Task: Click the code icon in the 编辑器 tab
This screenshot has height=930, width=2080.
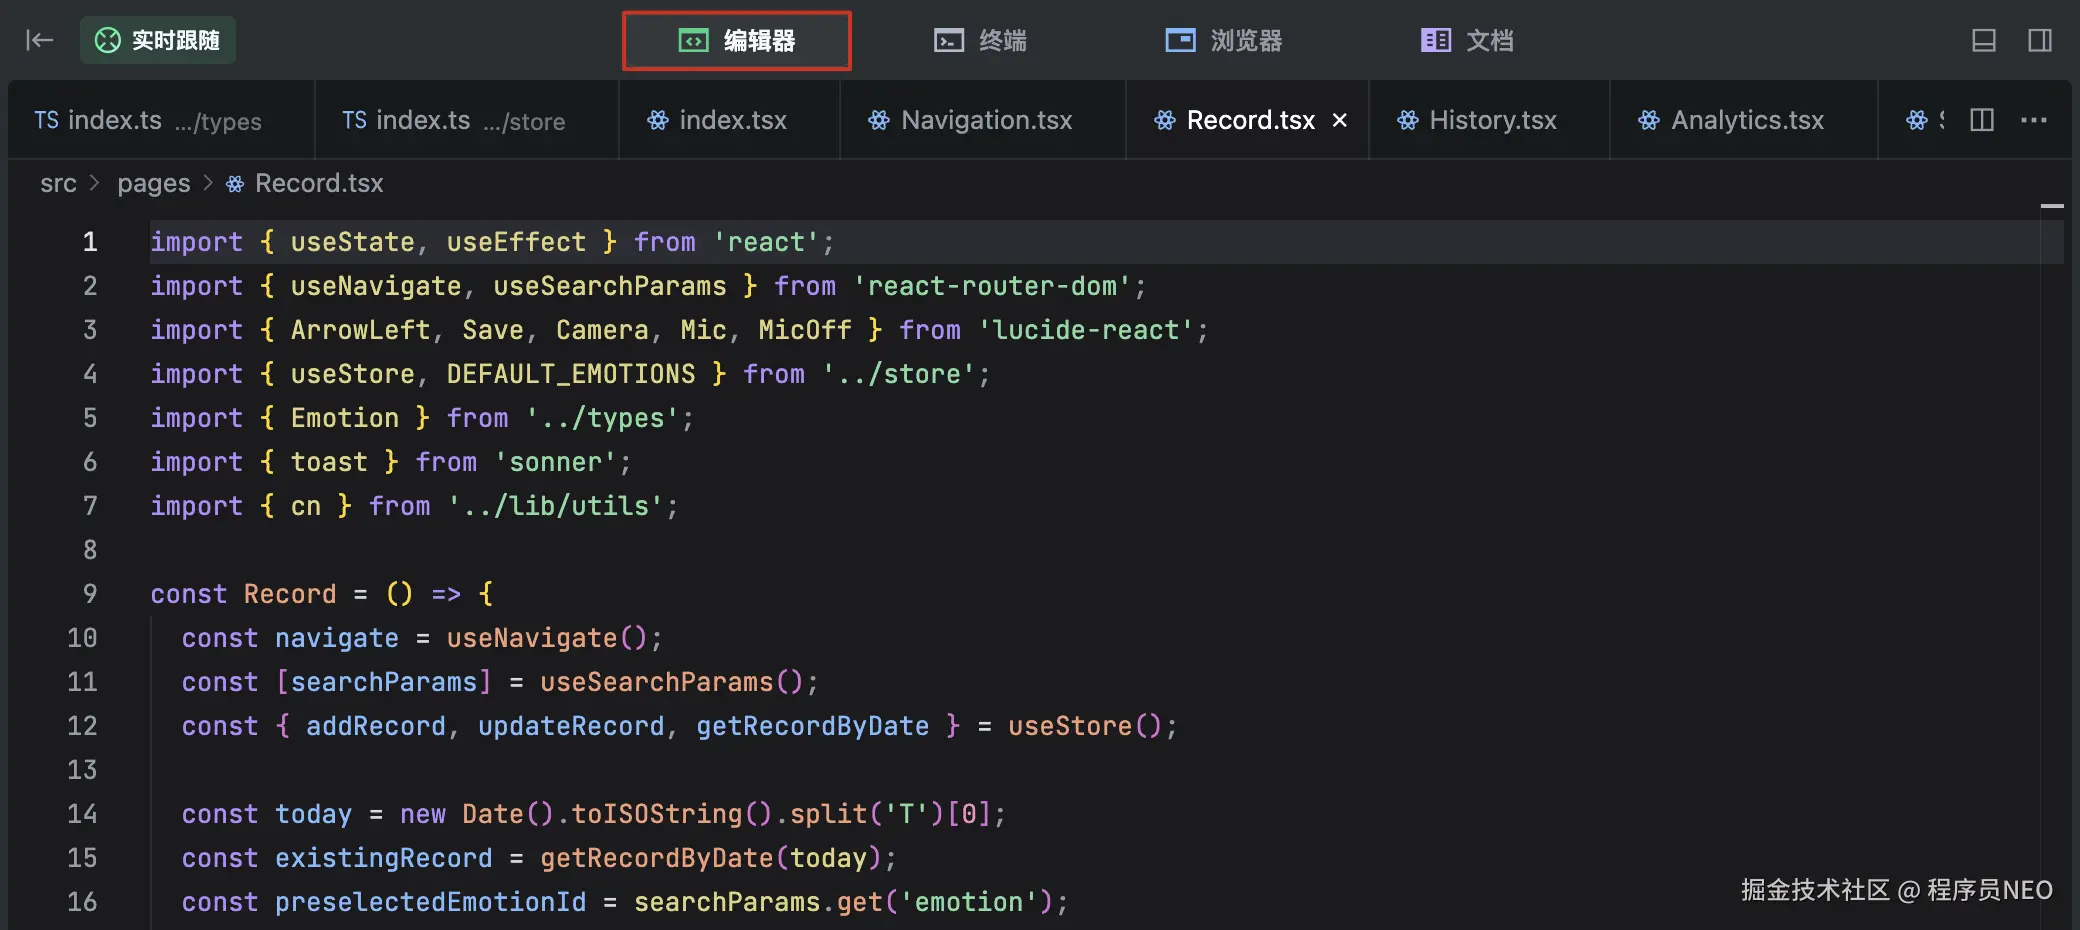Action: (694, 40)
